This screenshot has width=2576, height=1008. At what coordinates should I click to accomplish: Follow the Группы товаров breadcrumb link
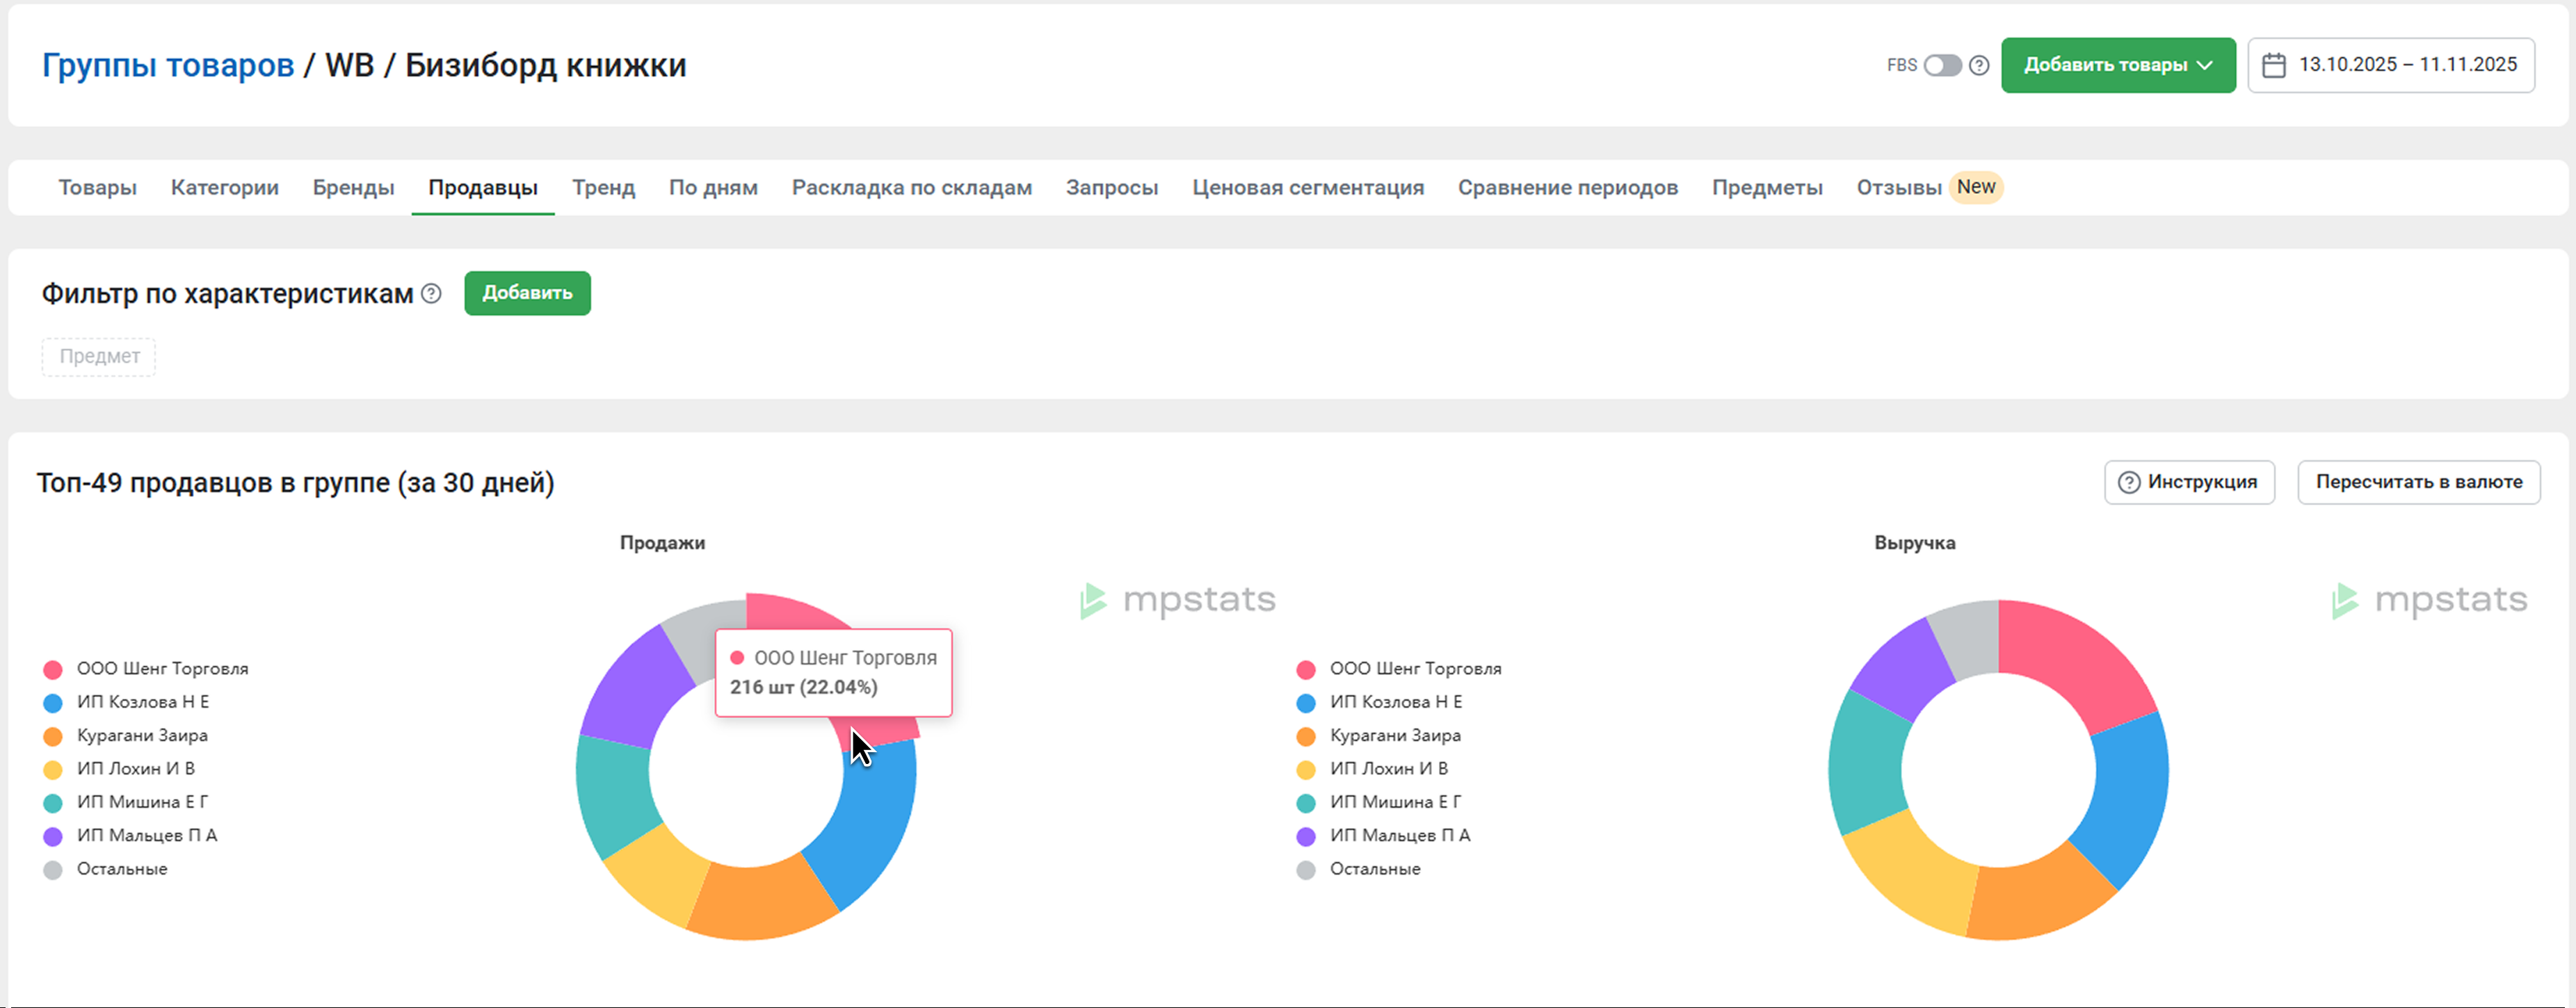168,65
